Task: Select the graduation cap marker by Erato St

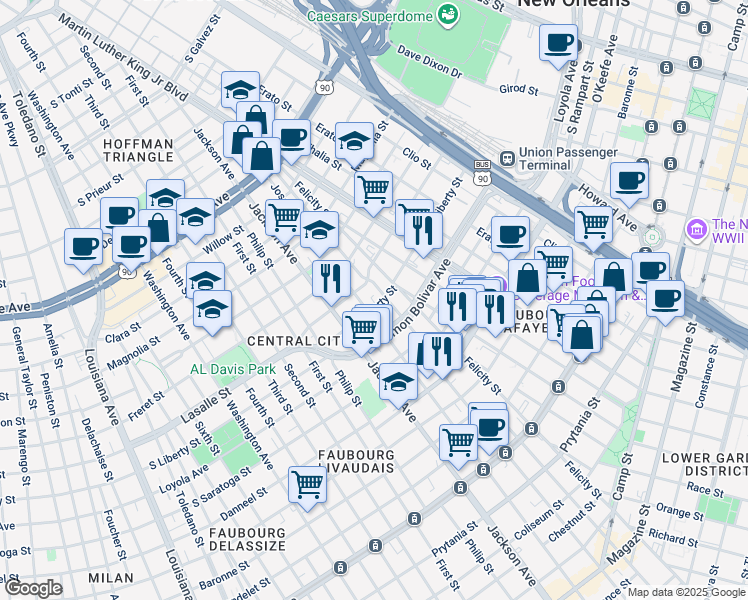Action: coord(240,91)
